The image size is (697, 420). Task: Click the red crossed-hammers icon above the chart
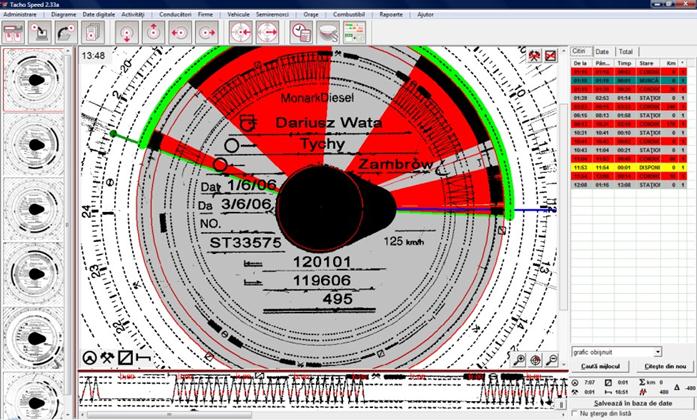point(534,56)
